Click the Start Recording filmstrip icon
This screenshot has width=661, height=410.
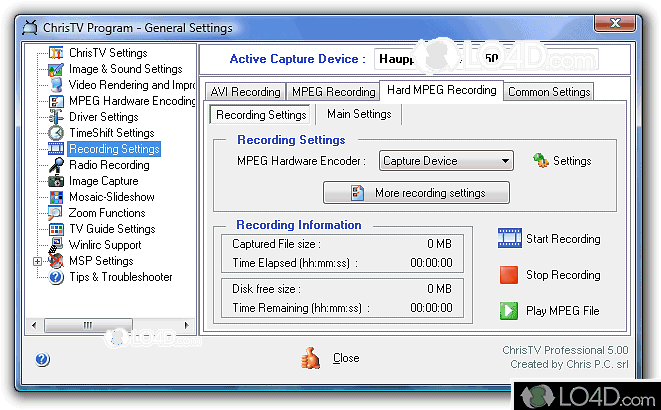click(x=510, y=238)
